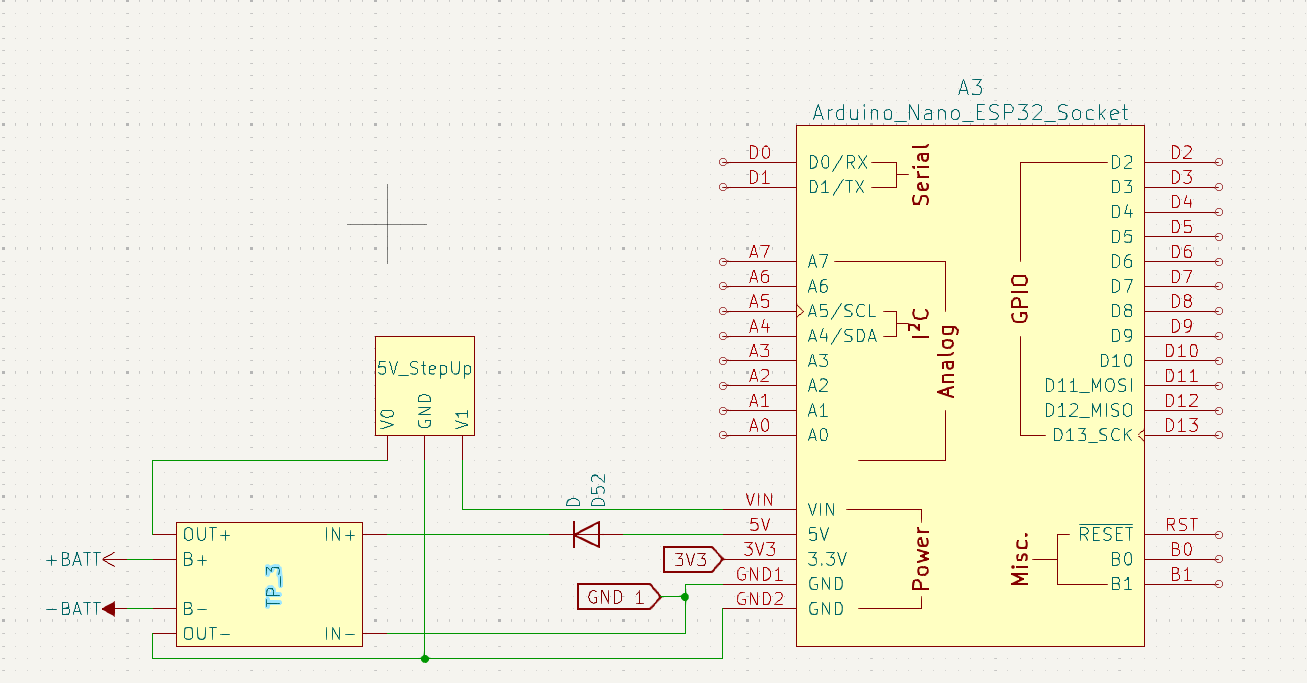Select the D12_MISO pin name
Viewport: 1307px width, 683px height.
[1089, 410]
